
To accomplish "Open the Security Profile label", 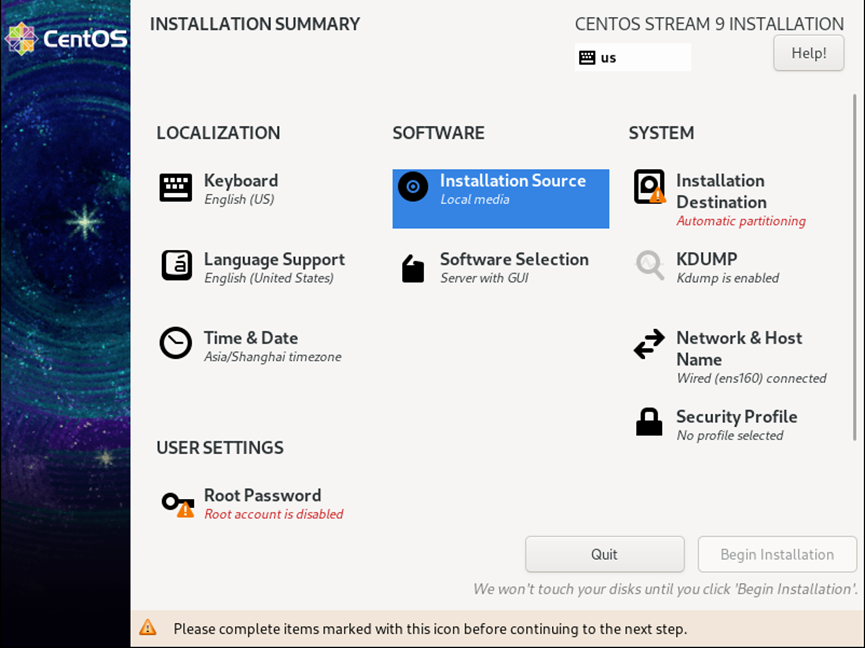I will tap(736, 416).
